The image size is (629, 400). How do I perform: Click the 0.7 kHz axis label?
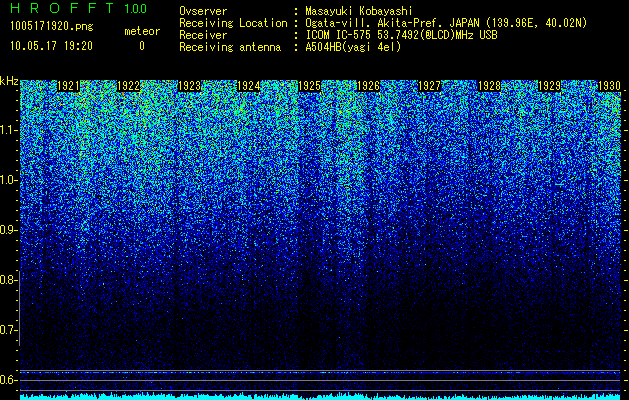click(8, 330)
